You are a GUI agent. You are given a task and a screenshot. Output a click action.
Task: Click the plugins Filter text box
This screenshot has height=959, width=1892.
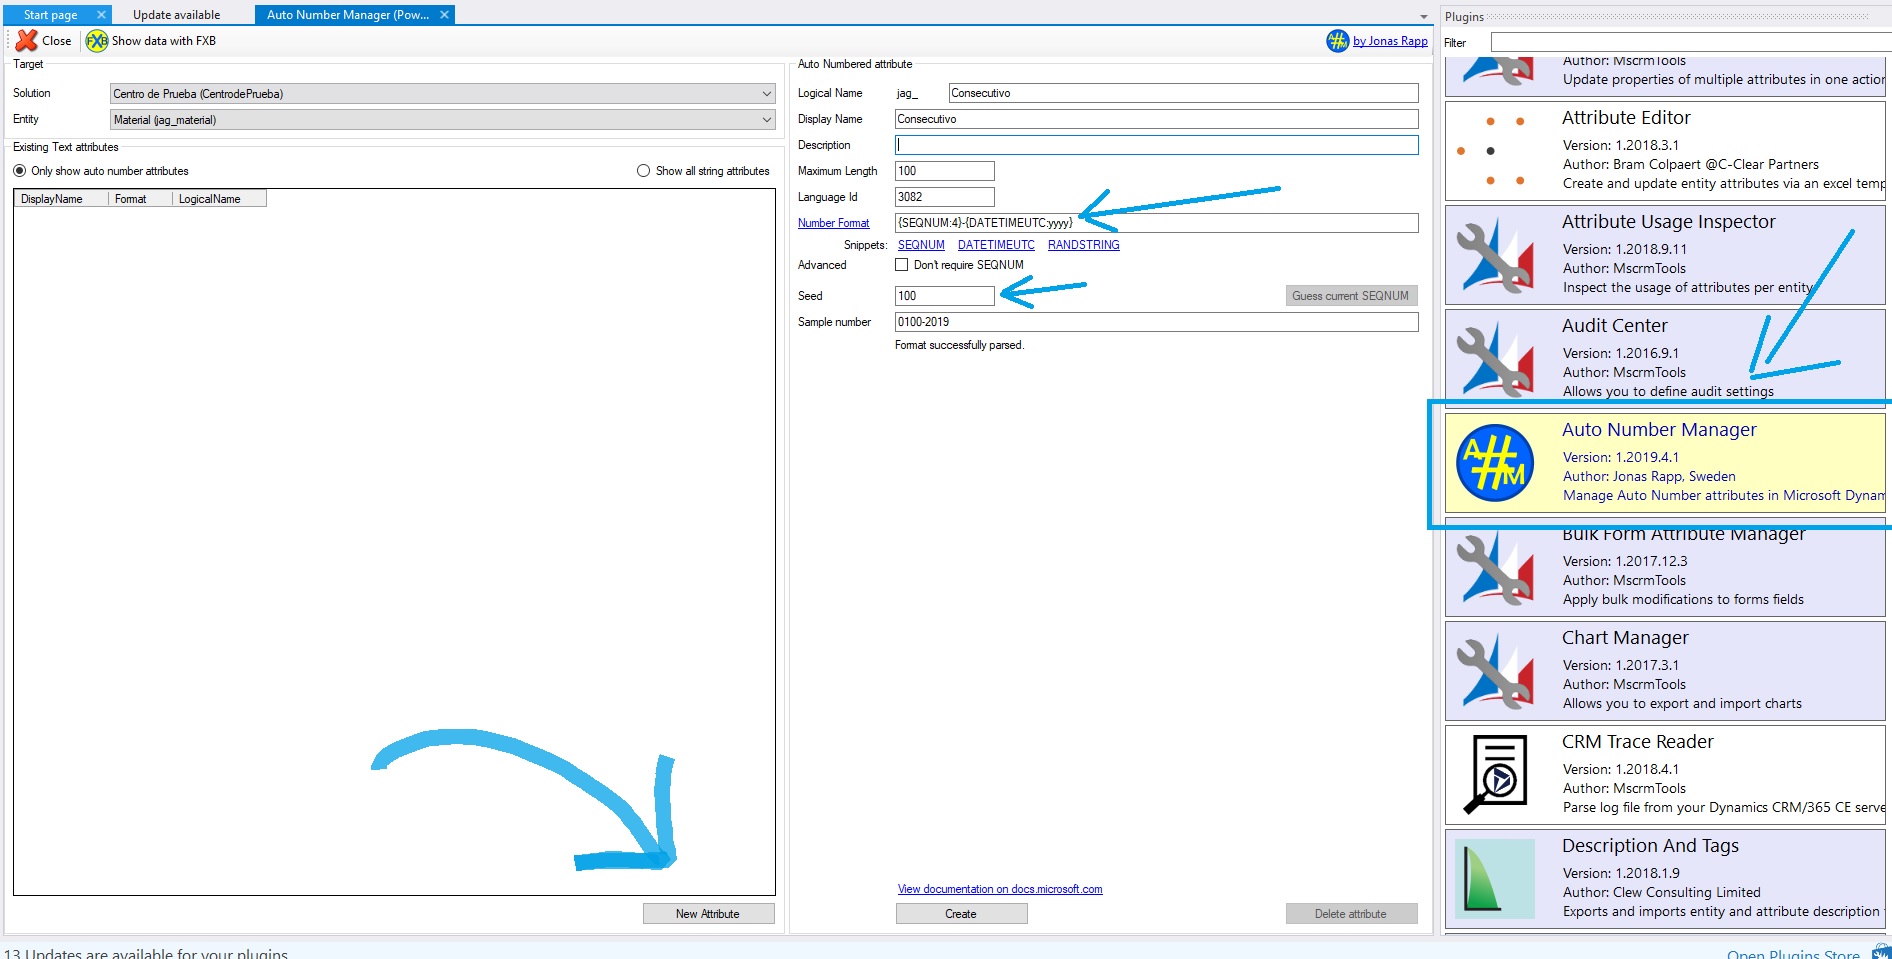pos(1690,42)
